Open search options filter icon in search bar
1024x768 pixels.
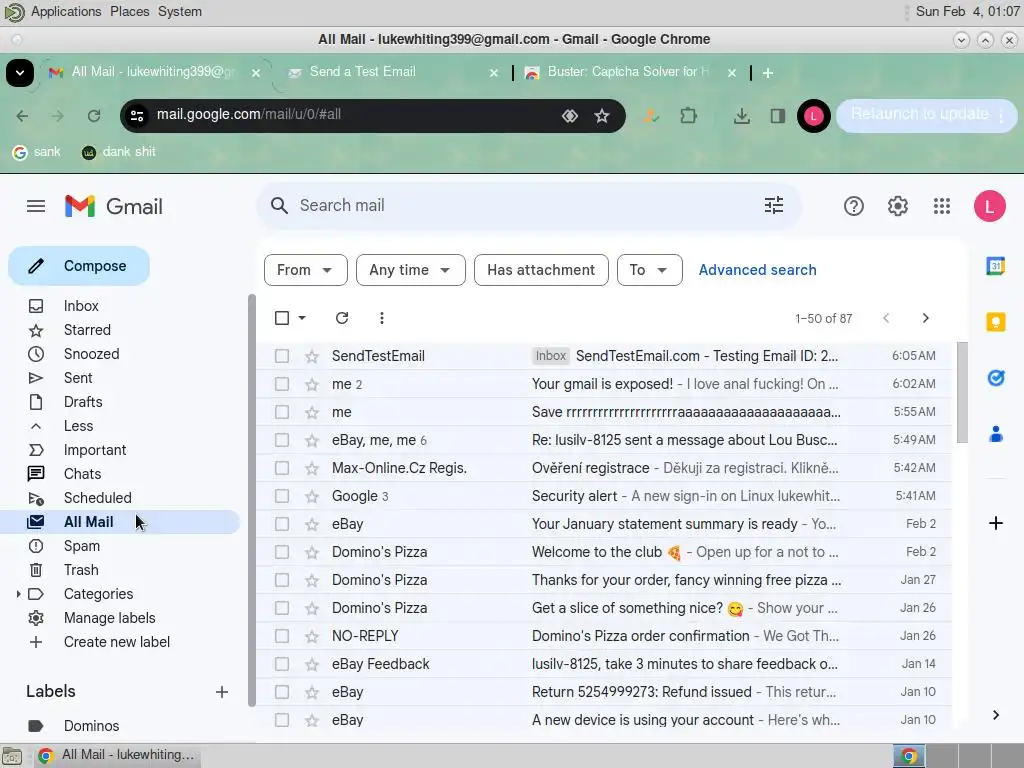click(774, 206)
